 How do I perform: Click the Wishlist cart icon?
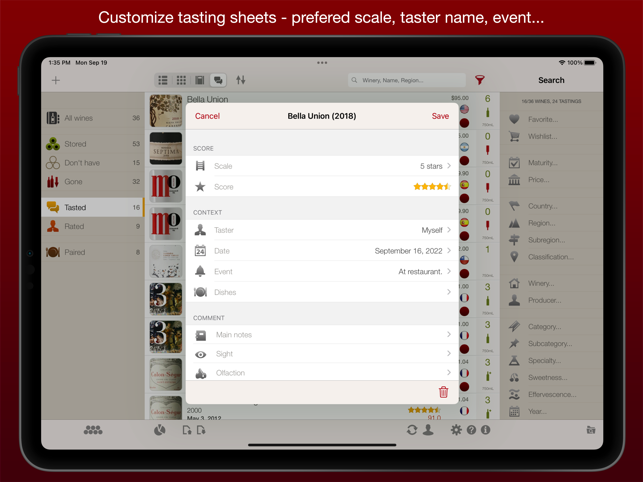click(514, 136)
